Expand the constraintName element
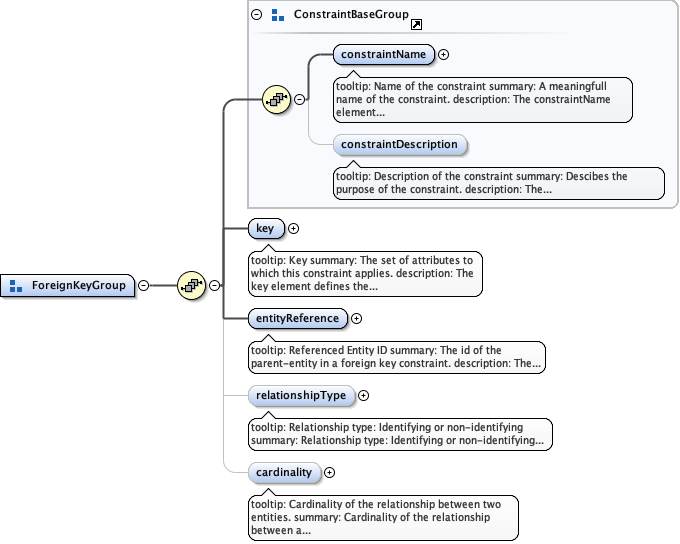Viewport: 680px width, 544px height. (444, 56)
